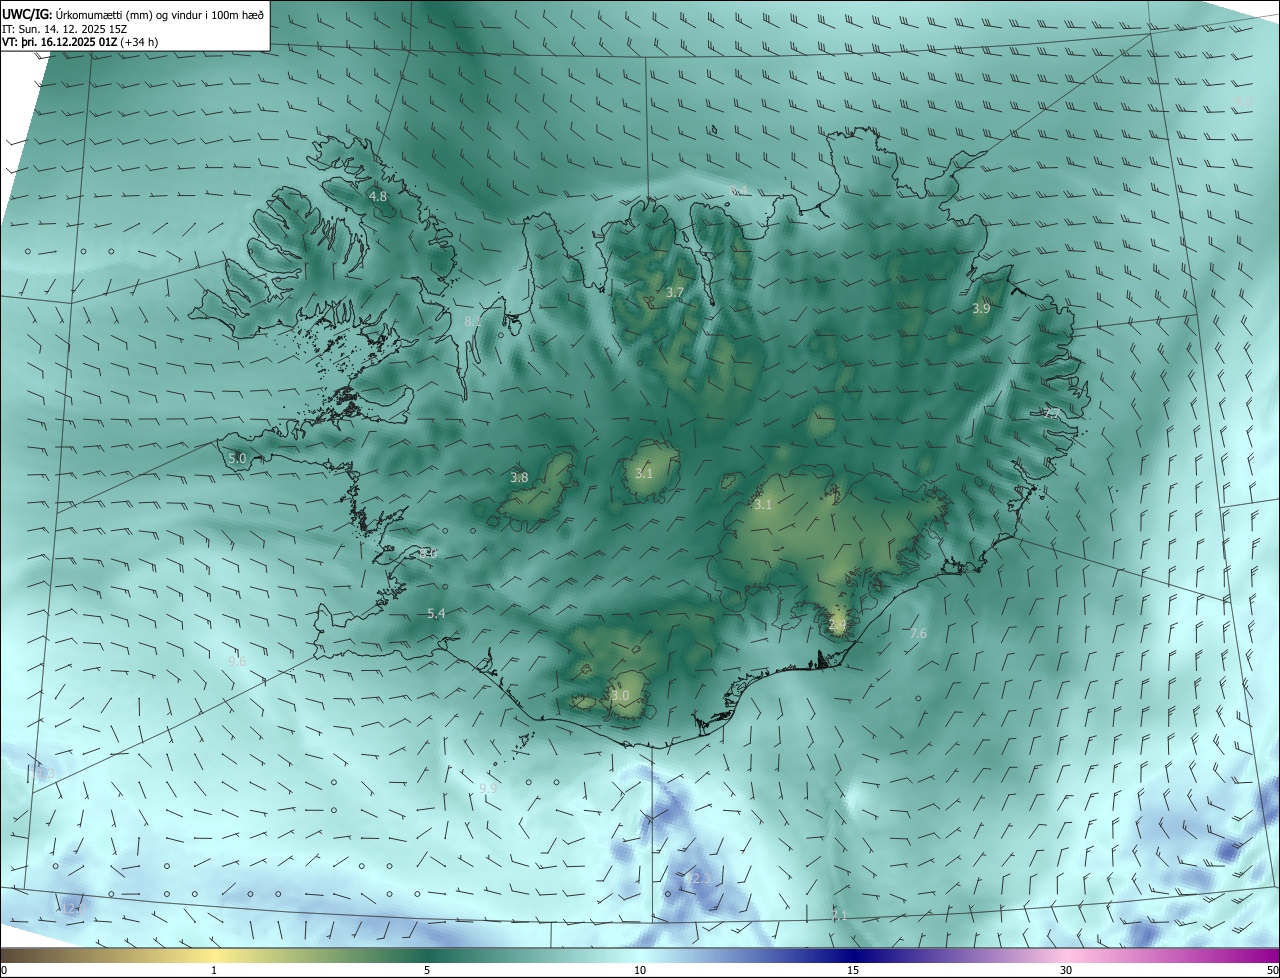Image resolution: width=1280 pixels, height=978 pixels.
Task: Pick the 5.0 value on the map
Action: (x=237, y=459)
